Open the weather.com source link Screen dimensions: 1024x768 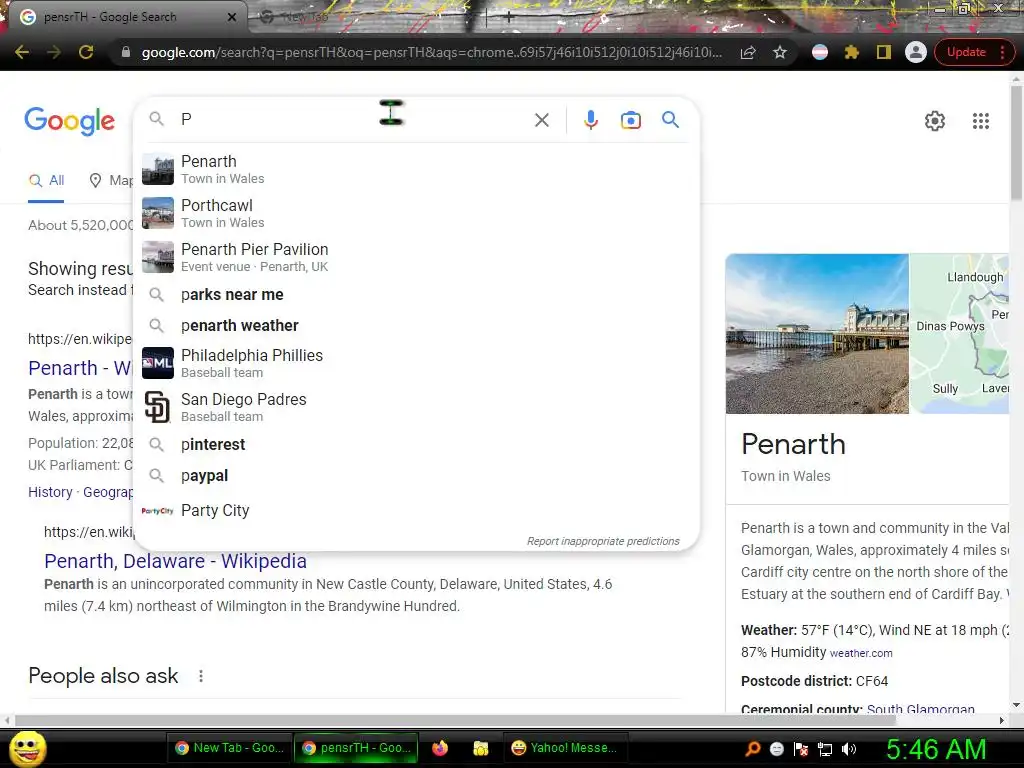pos(861,653)
